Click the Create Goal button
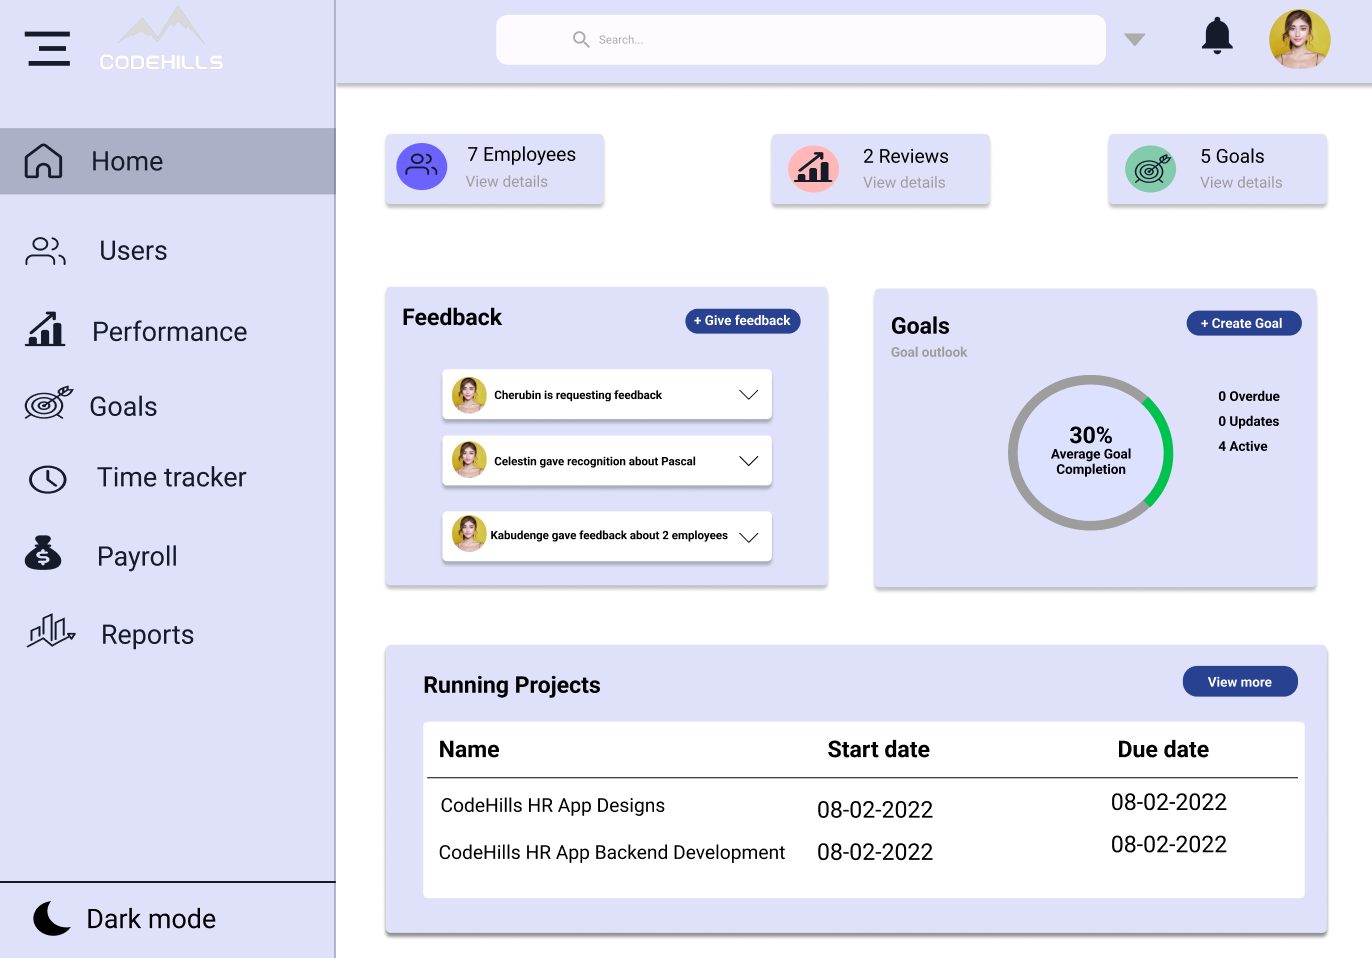 coord(1243,323)
